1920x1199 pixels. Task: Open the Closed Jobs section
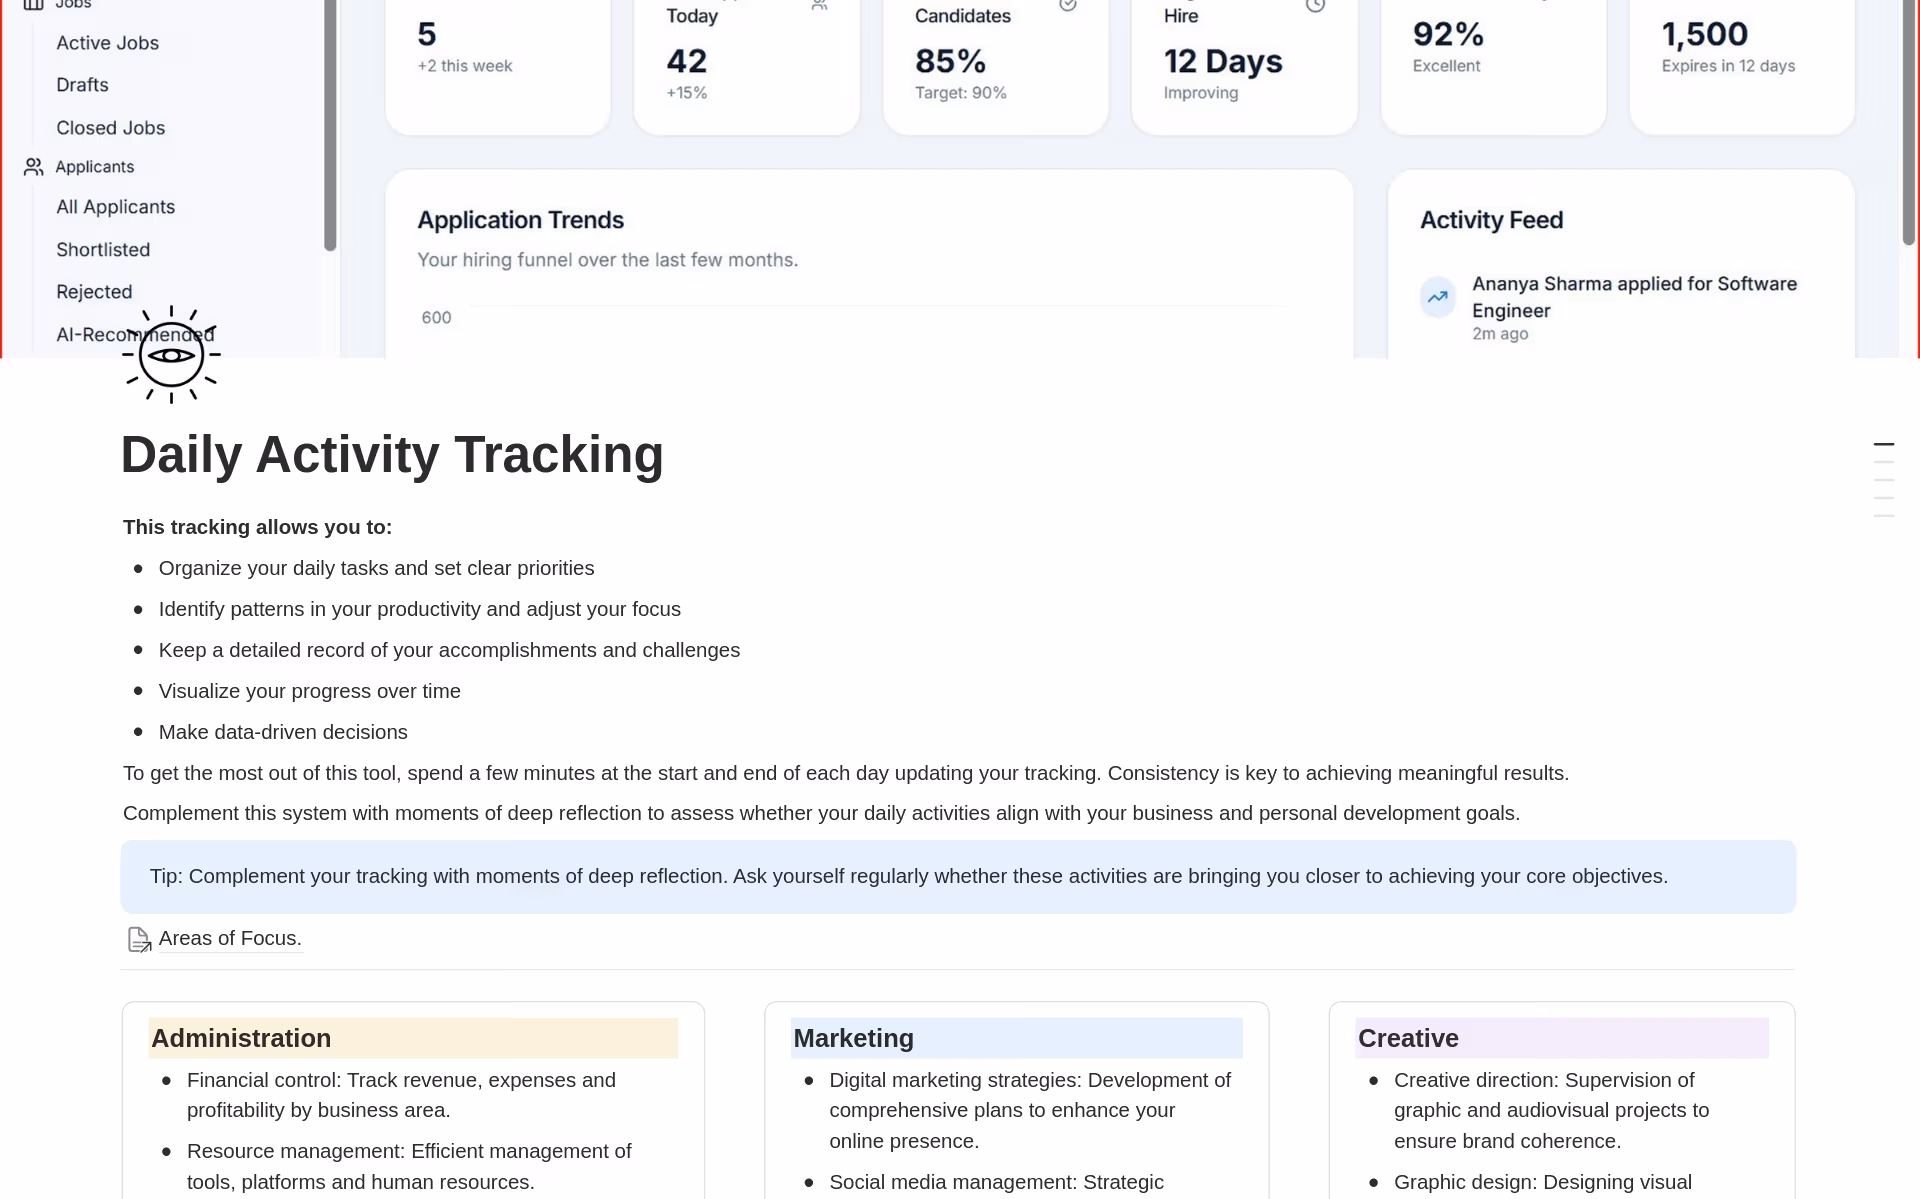click(110, 128)
